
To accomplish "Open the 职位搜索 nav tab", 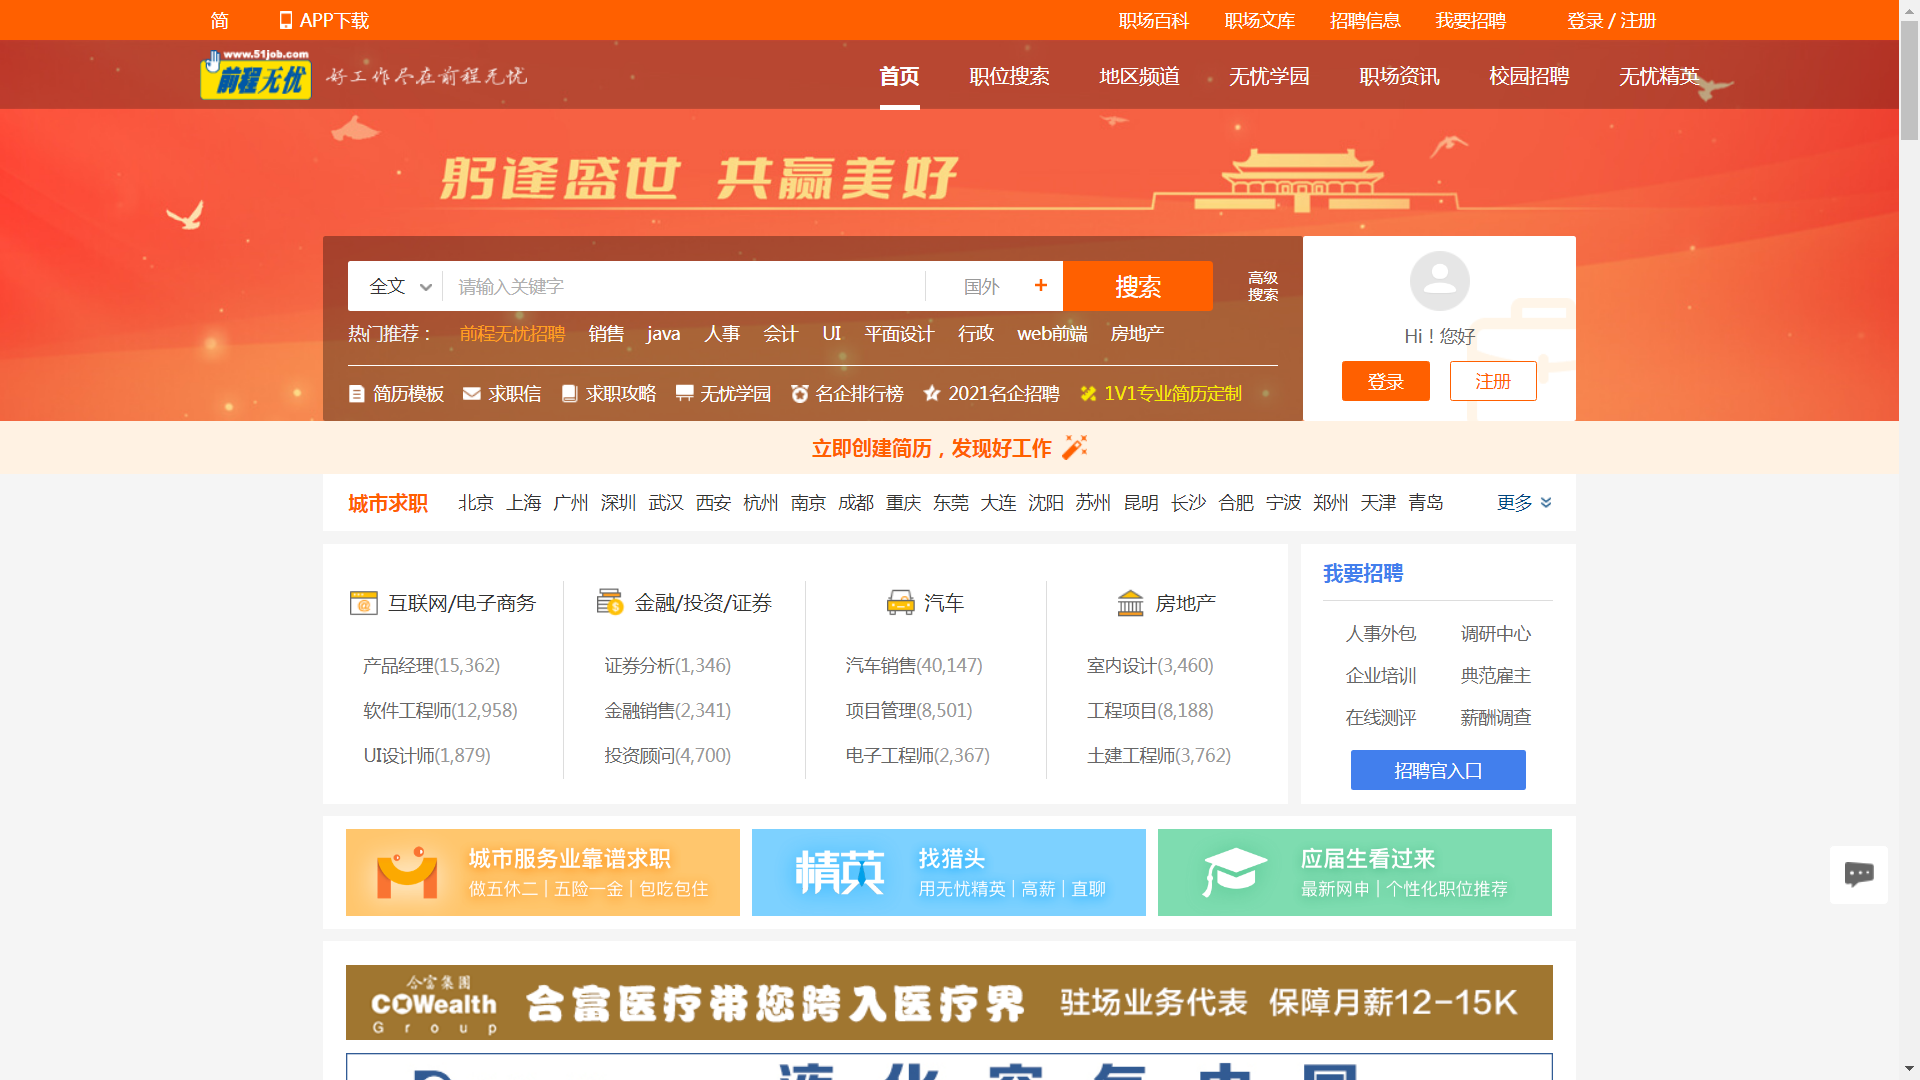I will [1009, 76].
